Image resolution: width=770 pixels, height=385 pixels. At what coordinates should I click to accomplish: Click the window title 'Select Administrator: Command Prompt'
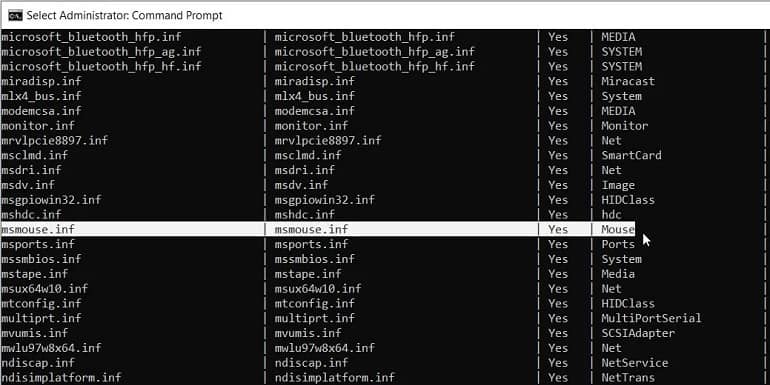124,15
